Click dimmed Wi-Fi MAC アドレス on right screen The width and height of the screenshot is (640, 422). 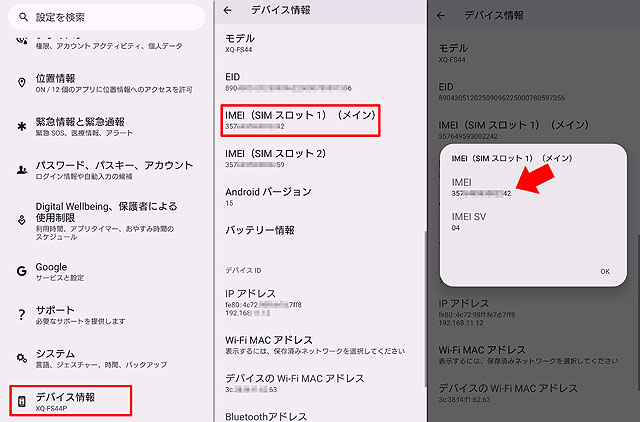tap(528, 355)
